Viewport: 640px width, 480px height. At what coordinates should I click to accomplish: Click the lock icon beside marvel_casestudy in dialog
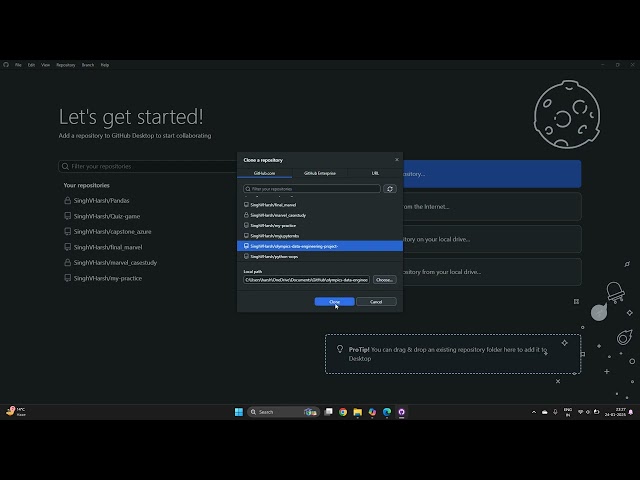[x=246, y=215]
